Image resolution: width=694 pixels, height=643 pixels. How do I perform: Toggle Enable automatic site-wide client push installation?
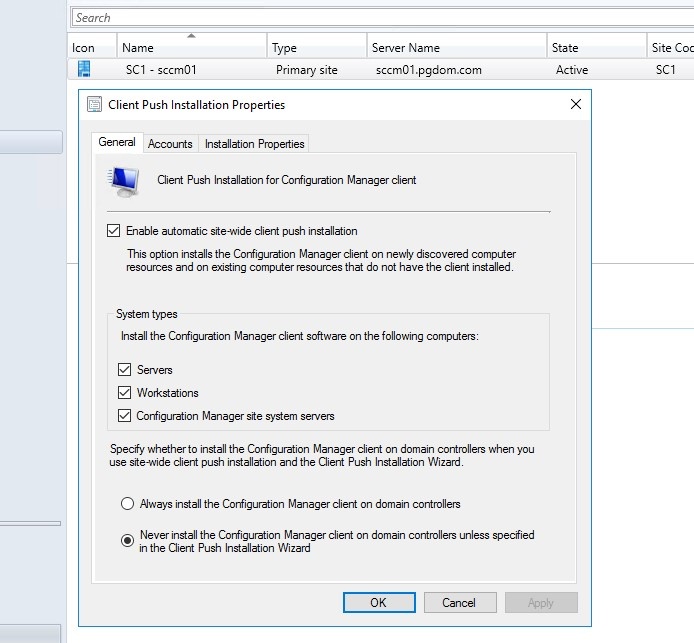pyautogui.click(x=113, y=231)
